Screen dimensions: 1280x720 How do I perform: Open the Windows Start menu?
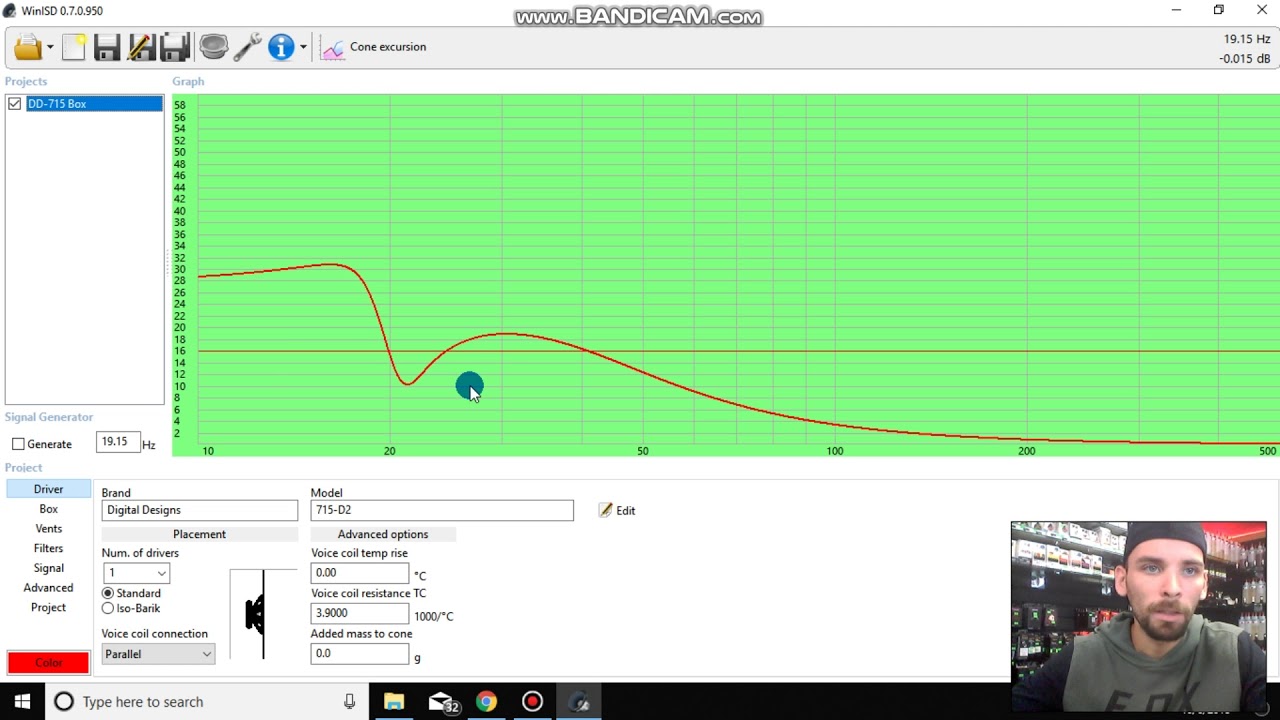point(22,702)
